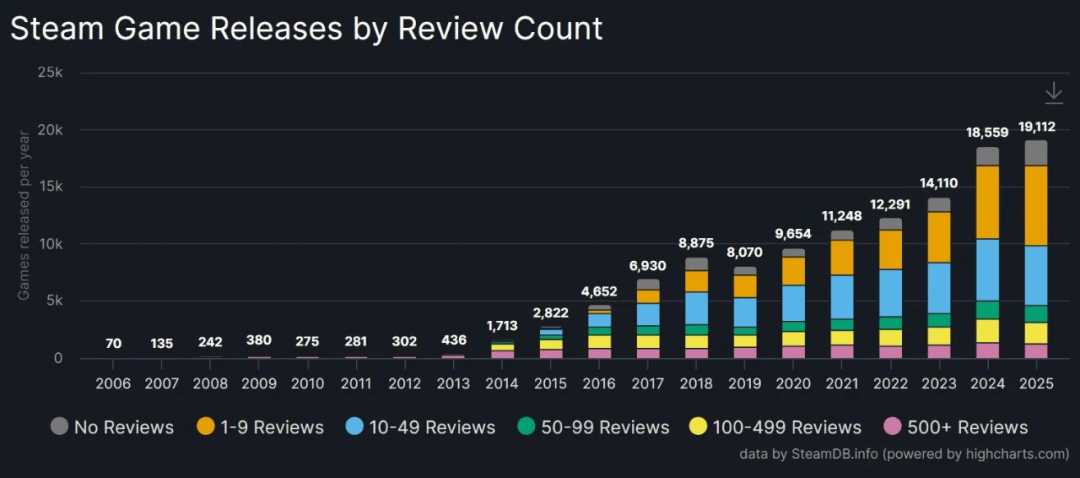Click the gray No Reviews legend dot
1080x478 pixels.
(60, 427)
